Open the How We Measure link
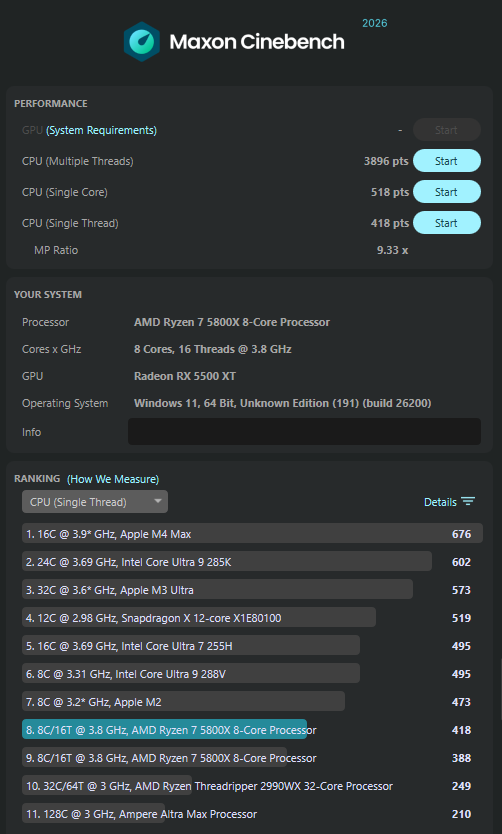Viewport: 502px width, 834px height. coord(113,479)
